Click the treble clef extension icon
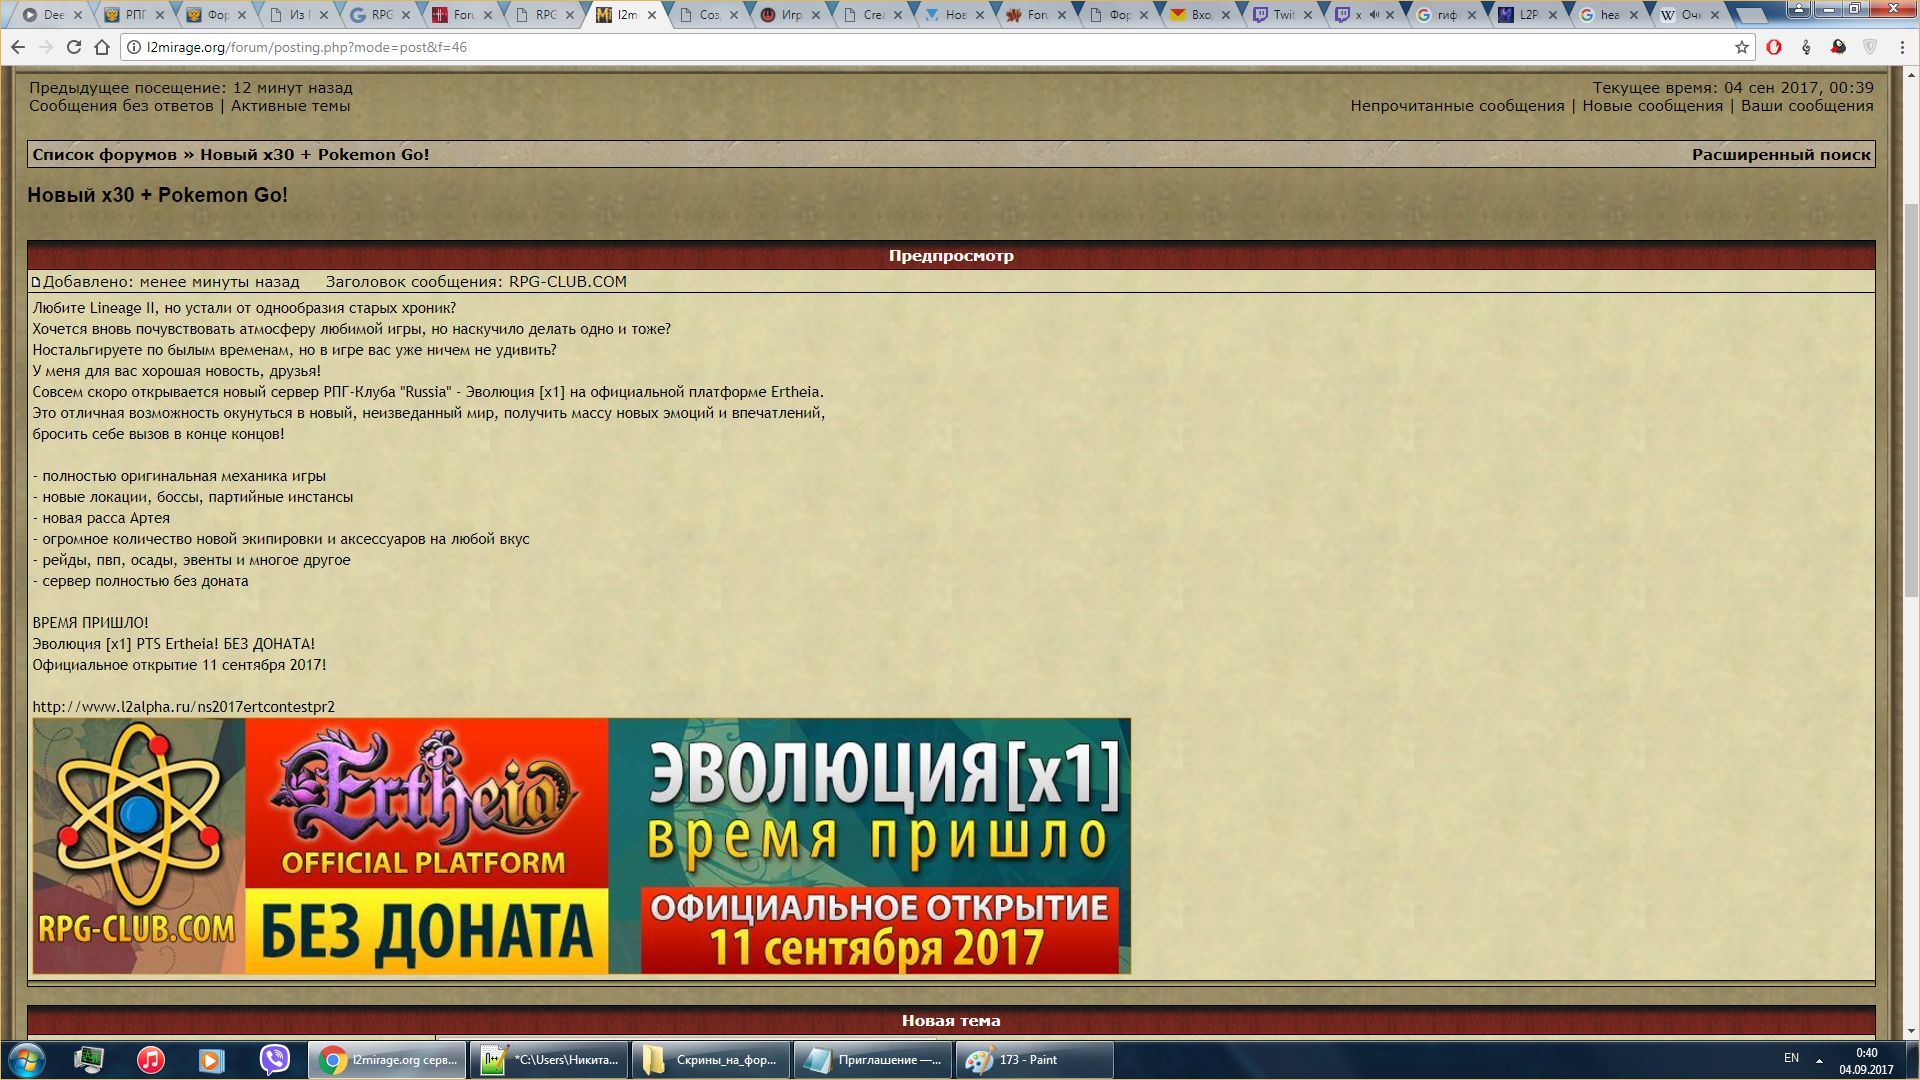 coord(1806,47)
